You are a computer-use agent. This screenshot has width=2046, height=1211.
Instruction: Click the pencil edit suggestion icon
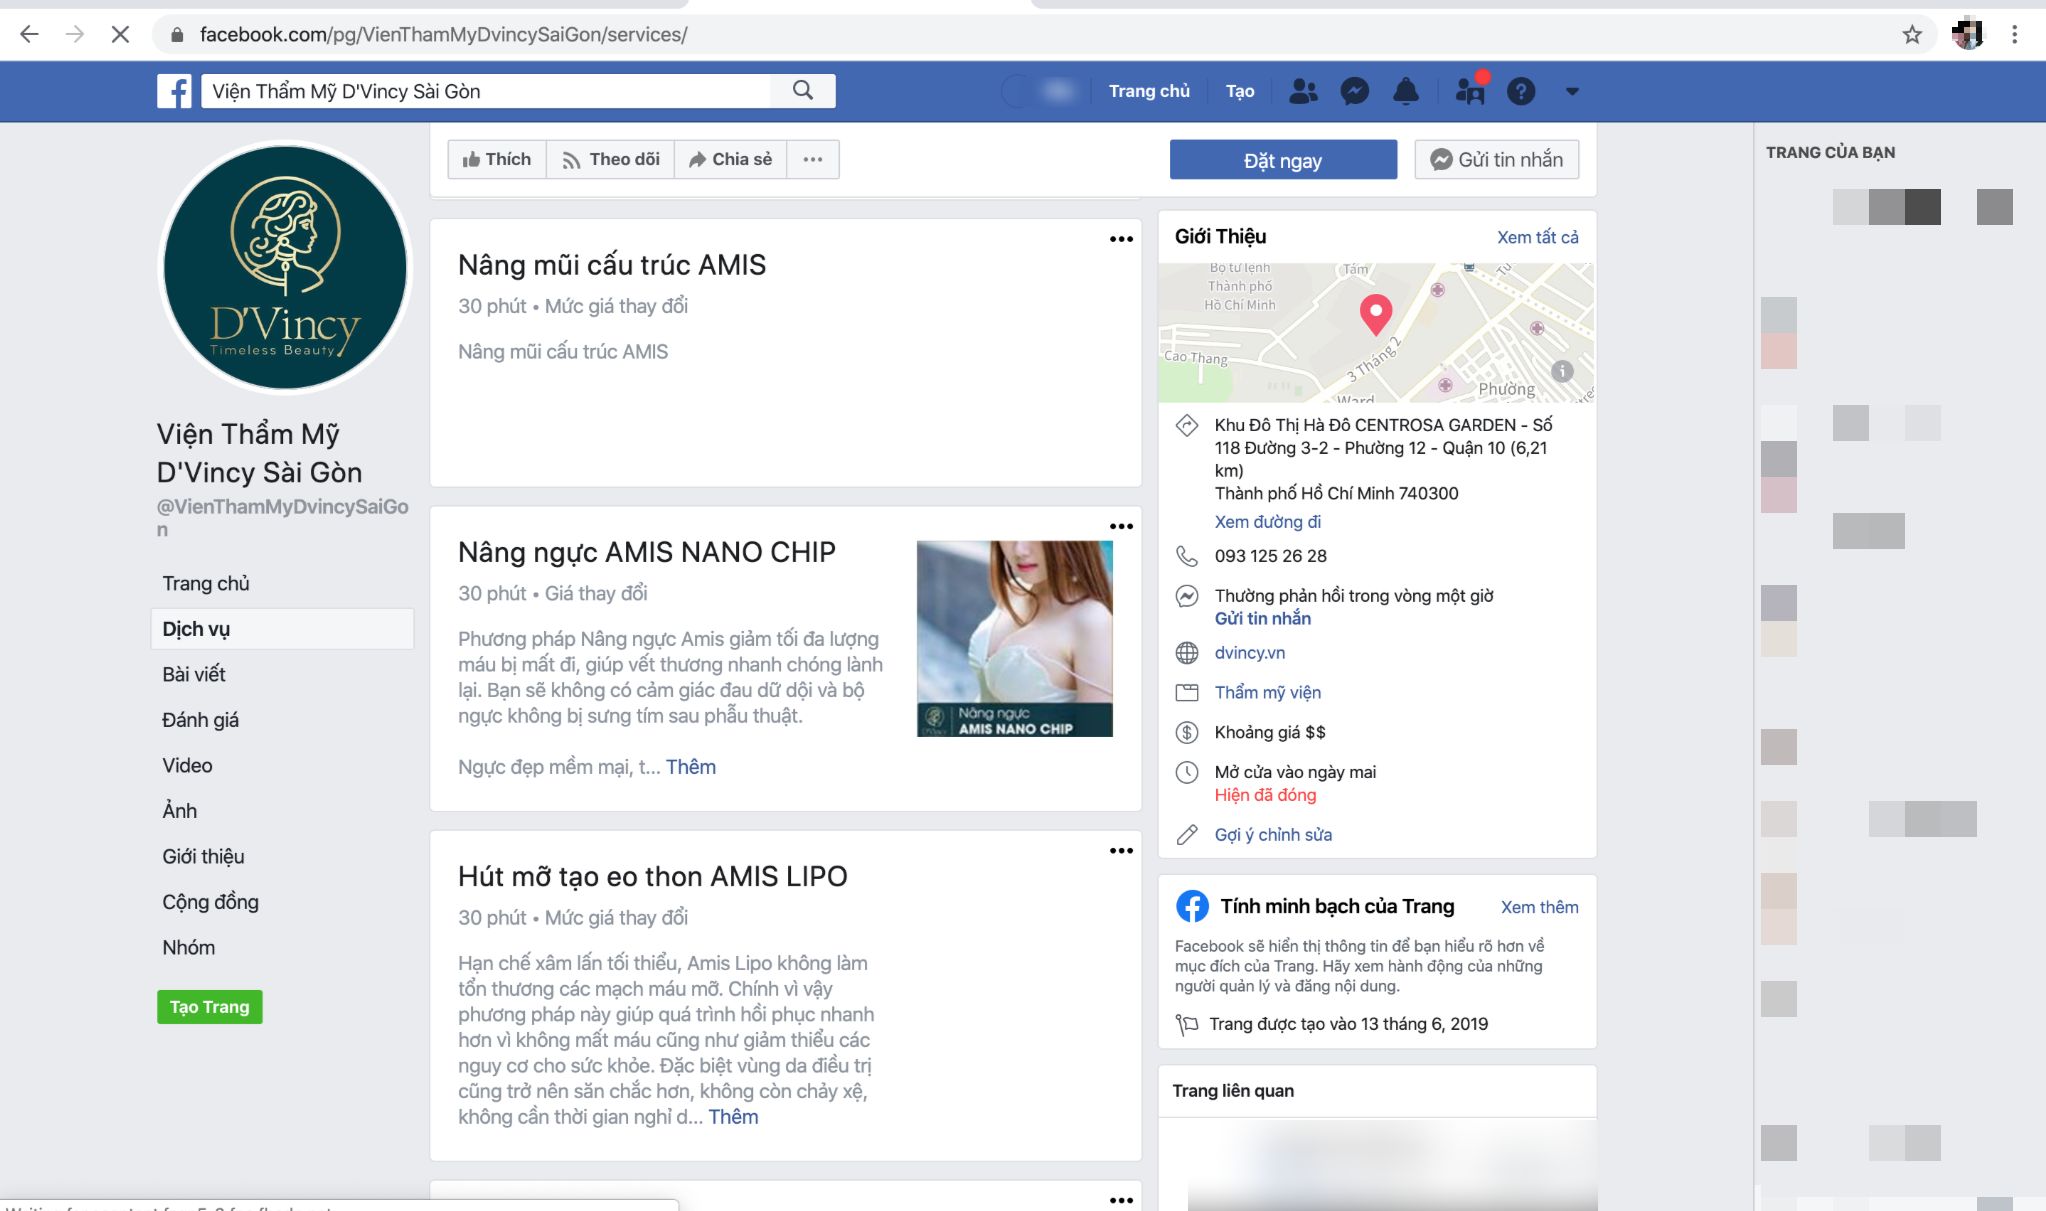coord(1186,835)
